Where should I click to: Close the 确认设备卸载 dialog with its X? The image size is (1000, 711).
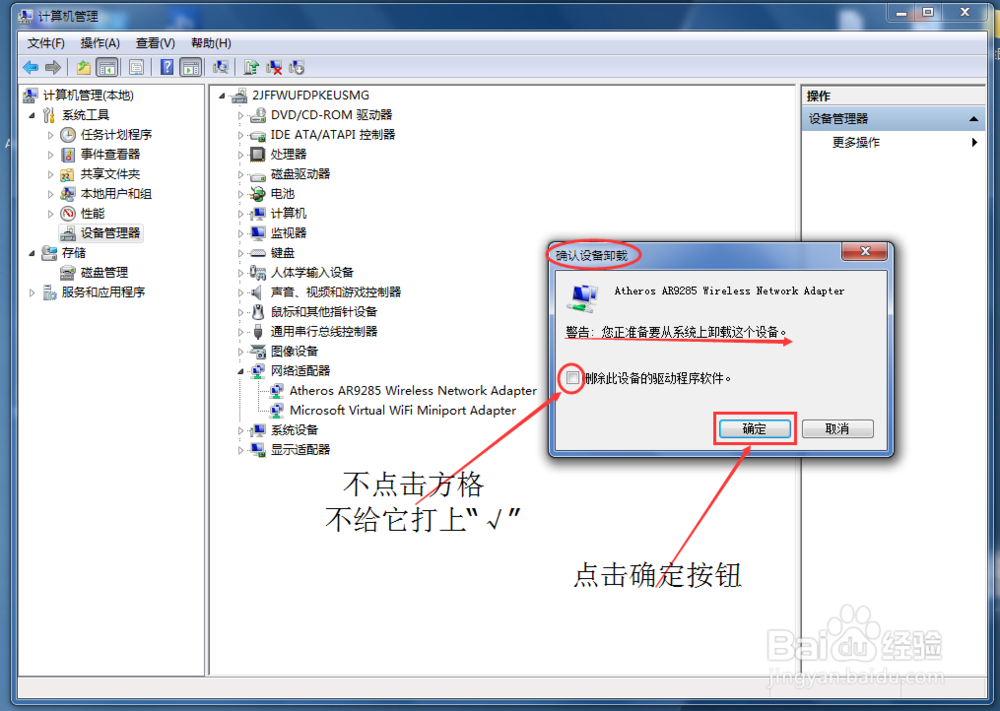click(865, 251)
